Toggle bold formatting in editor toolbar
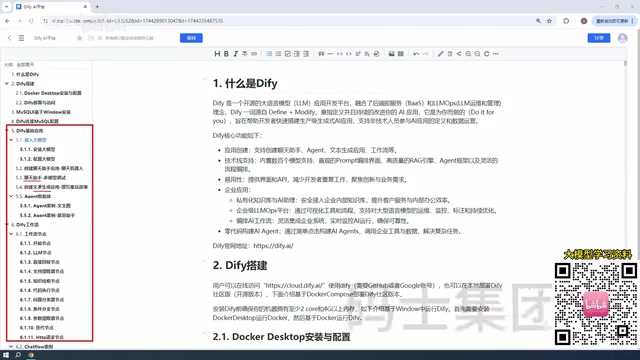 pyautogui.click(x=226, y=54)
